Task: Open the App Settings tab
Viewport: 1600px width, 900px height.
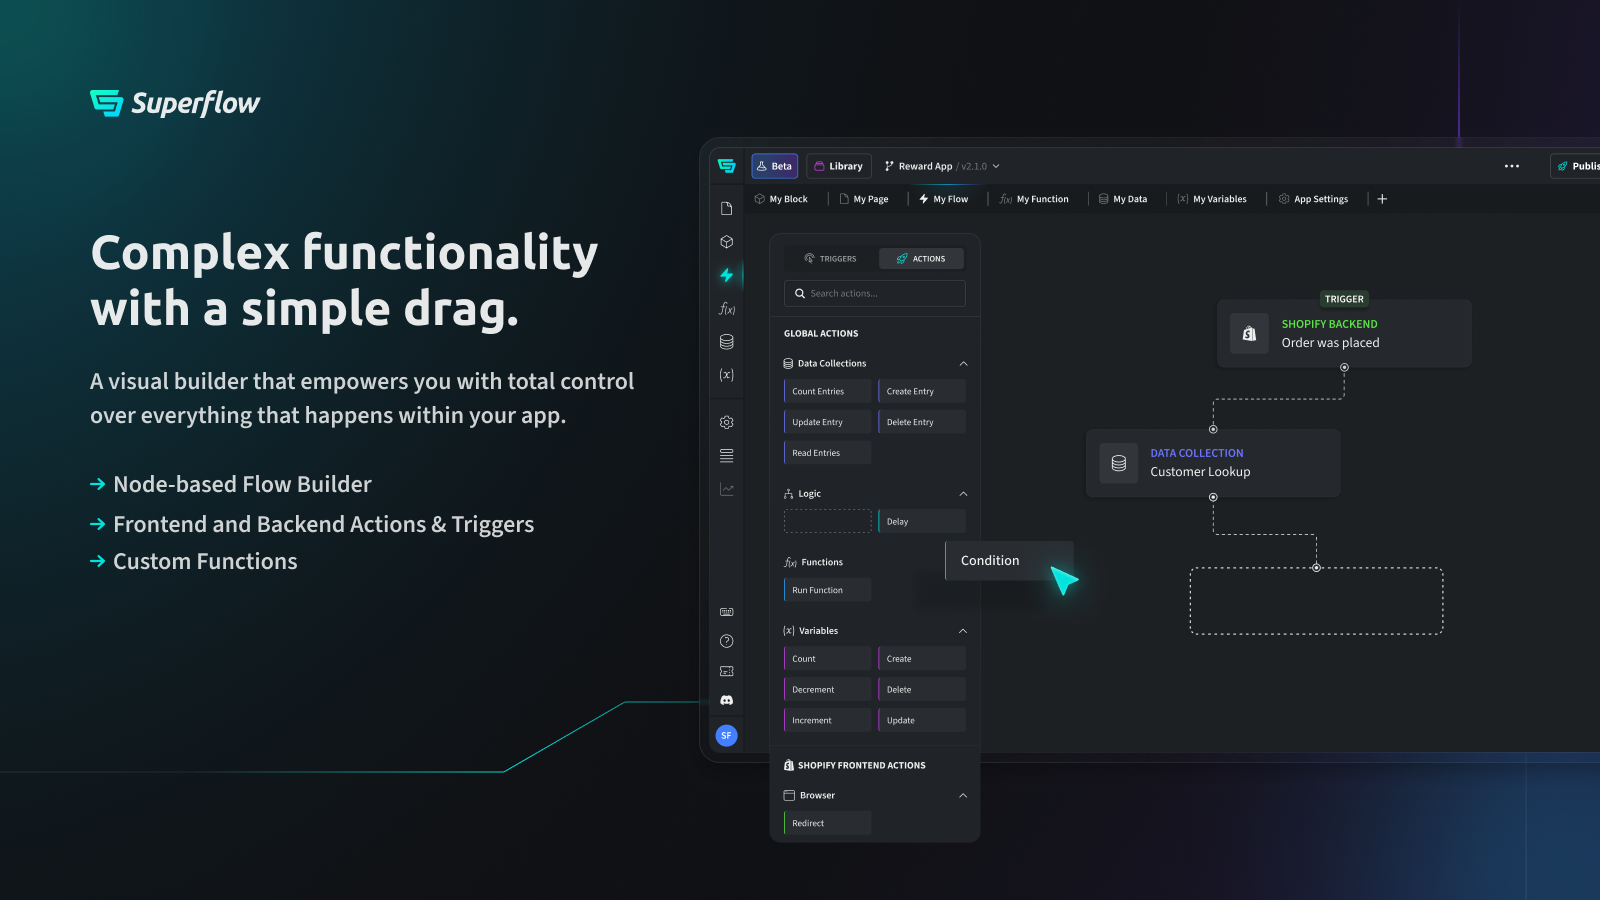Action: click(x=1314, y=199)
